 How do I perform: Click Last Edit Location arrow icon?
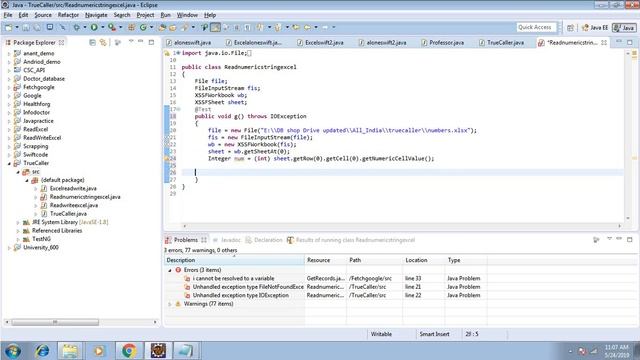(x=296, y=27)
